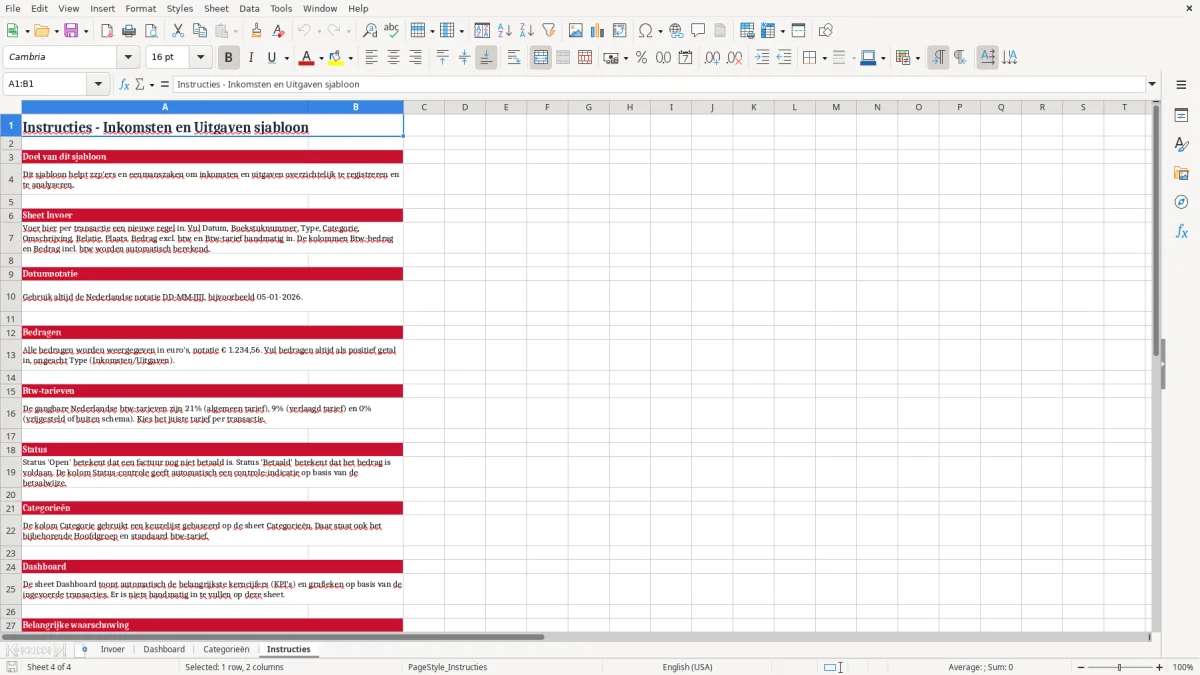Open the Function Wizard by the formula bar
The width and height of the screenshot is (1200, 675).
(125, 84)
